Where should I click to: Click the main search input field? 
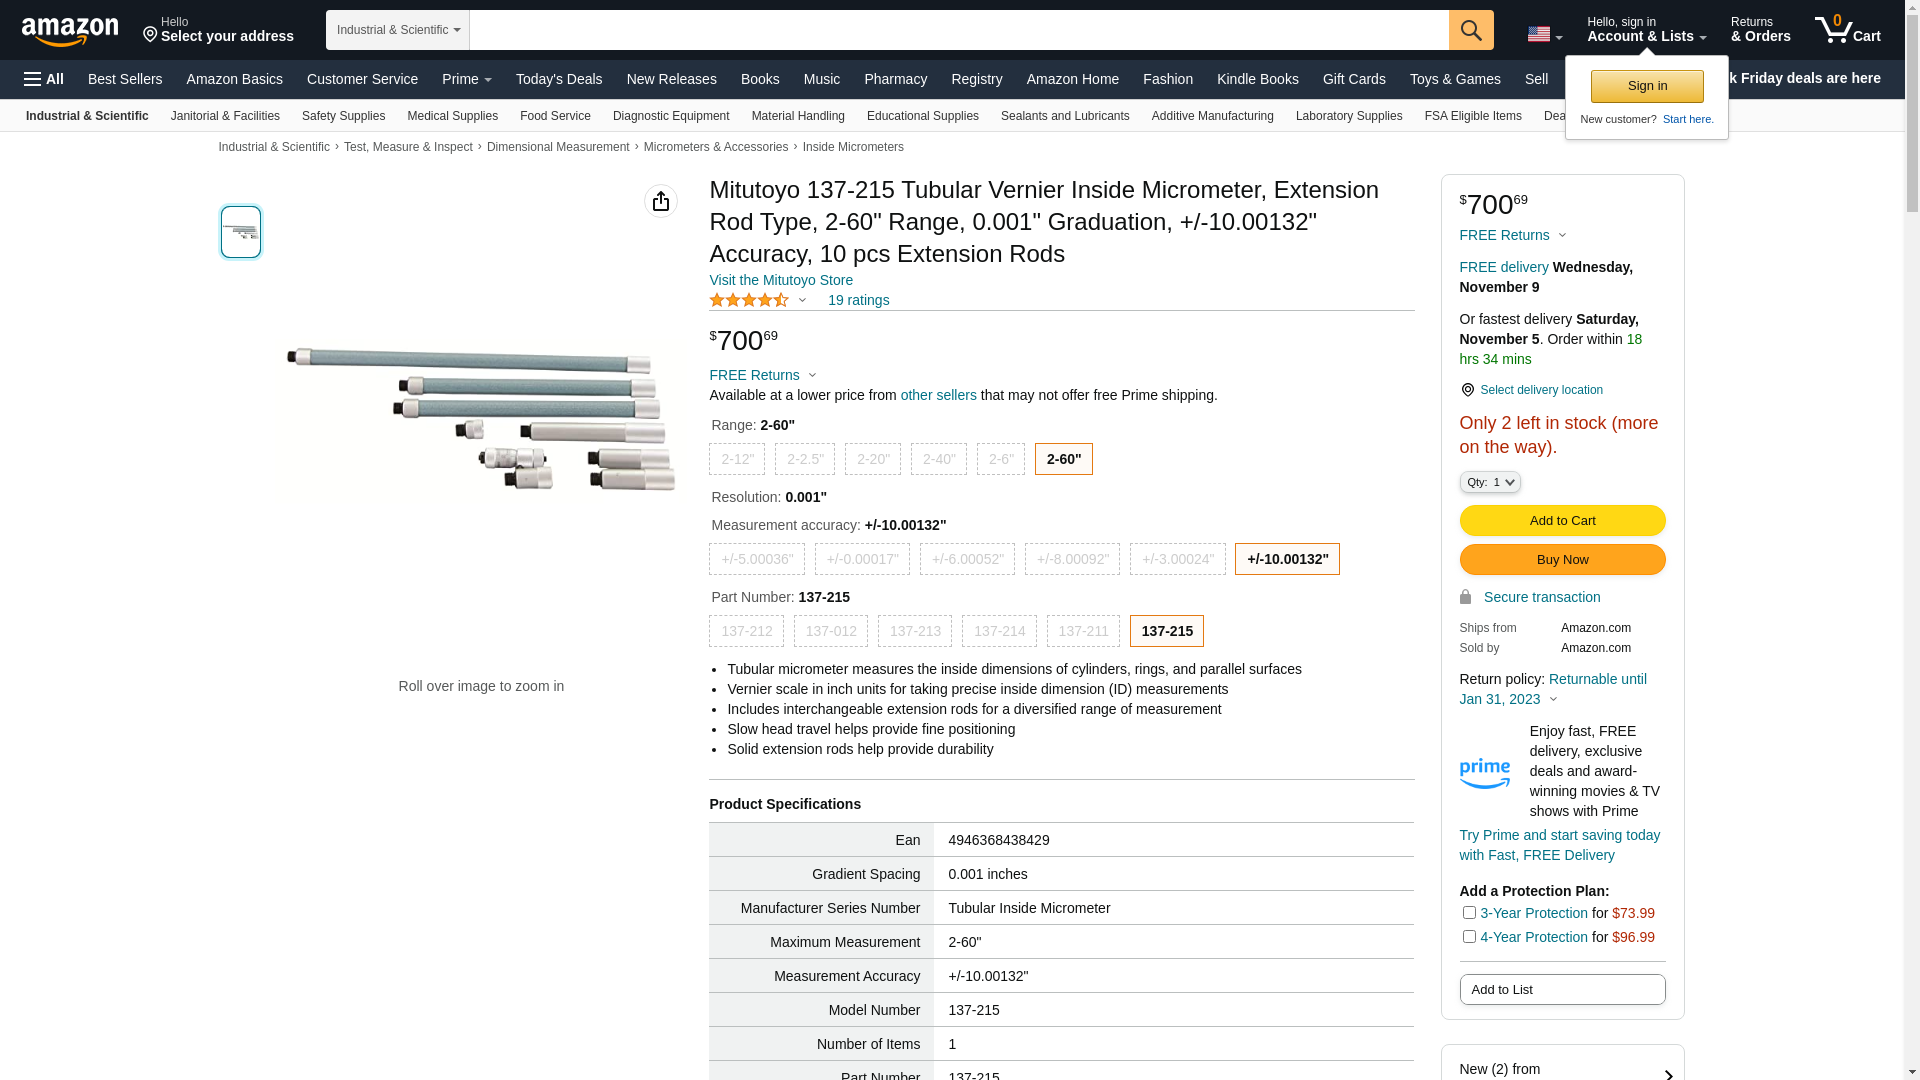click(958, 30)
